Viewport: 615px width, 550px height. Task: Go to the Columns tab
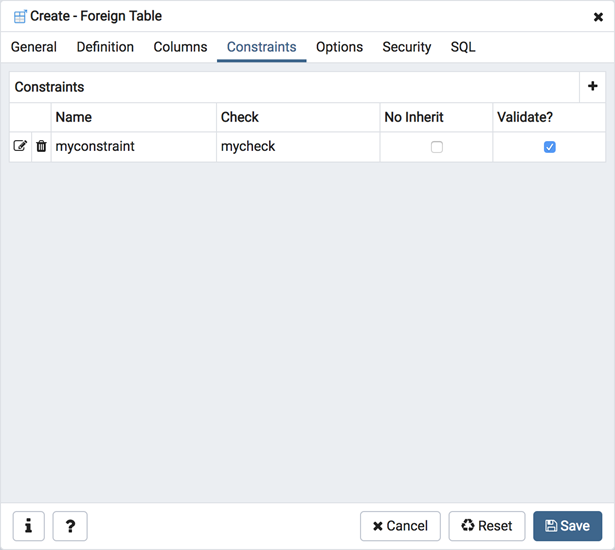pyautogui.click(x=180, y=47)
